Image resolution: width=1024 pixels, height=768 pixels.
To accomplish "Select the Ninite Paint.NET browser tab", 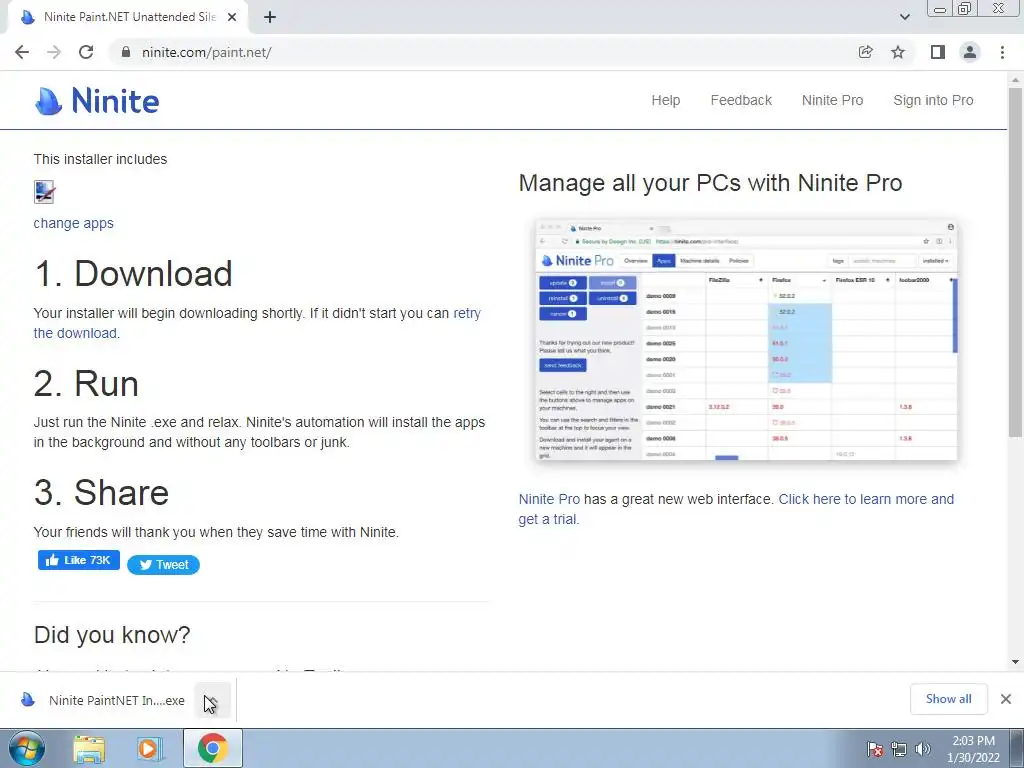I will [x=128, y=17].
